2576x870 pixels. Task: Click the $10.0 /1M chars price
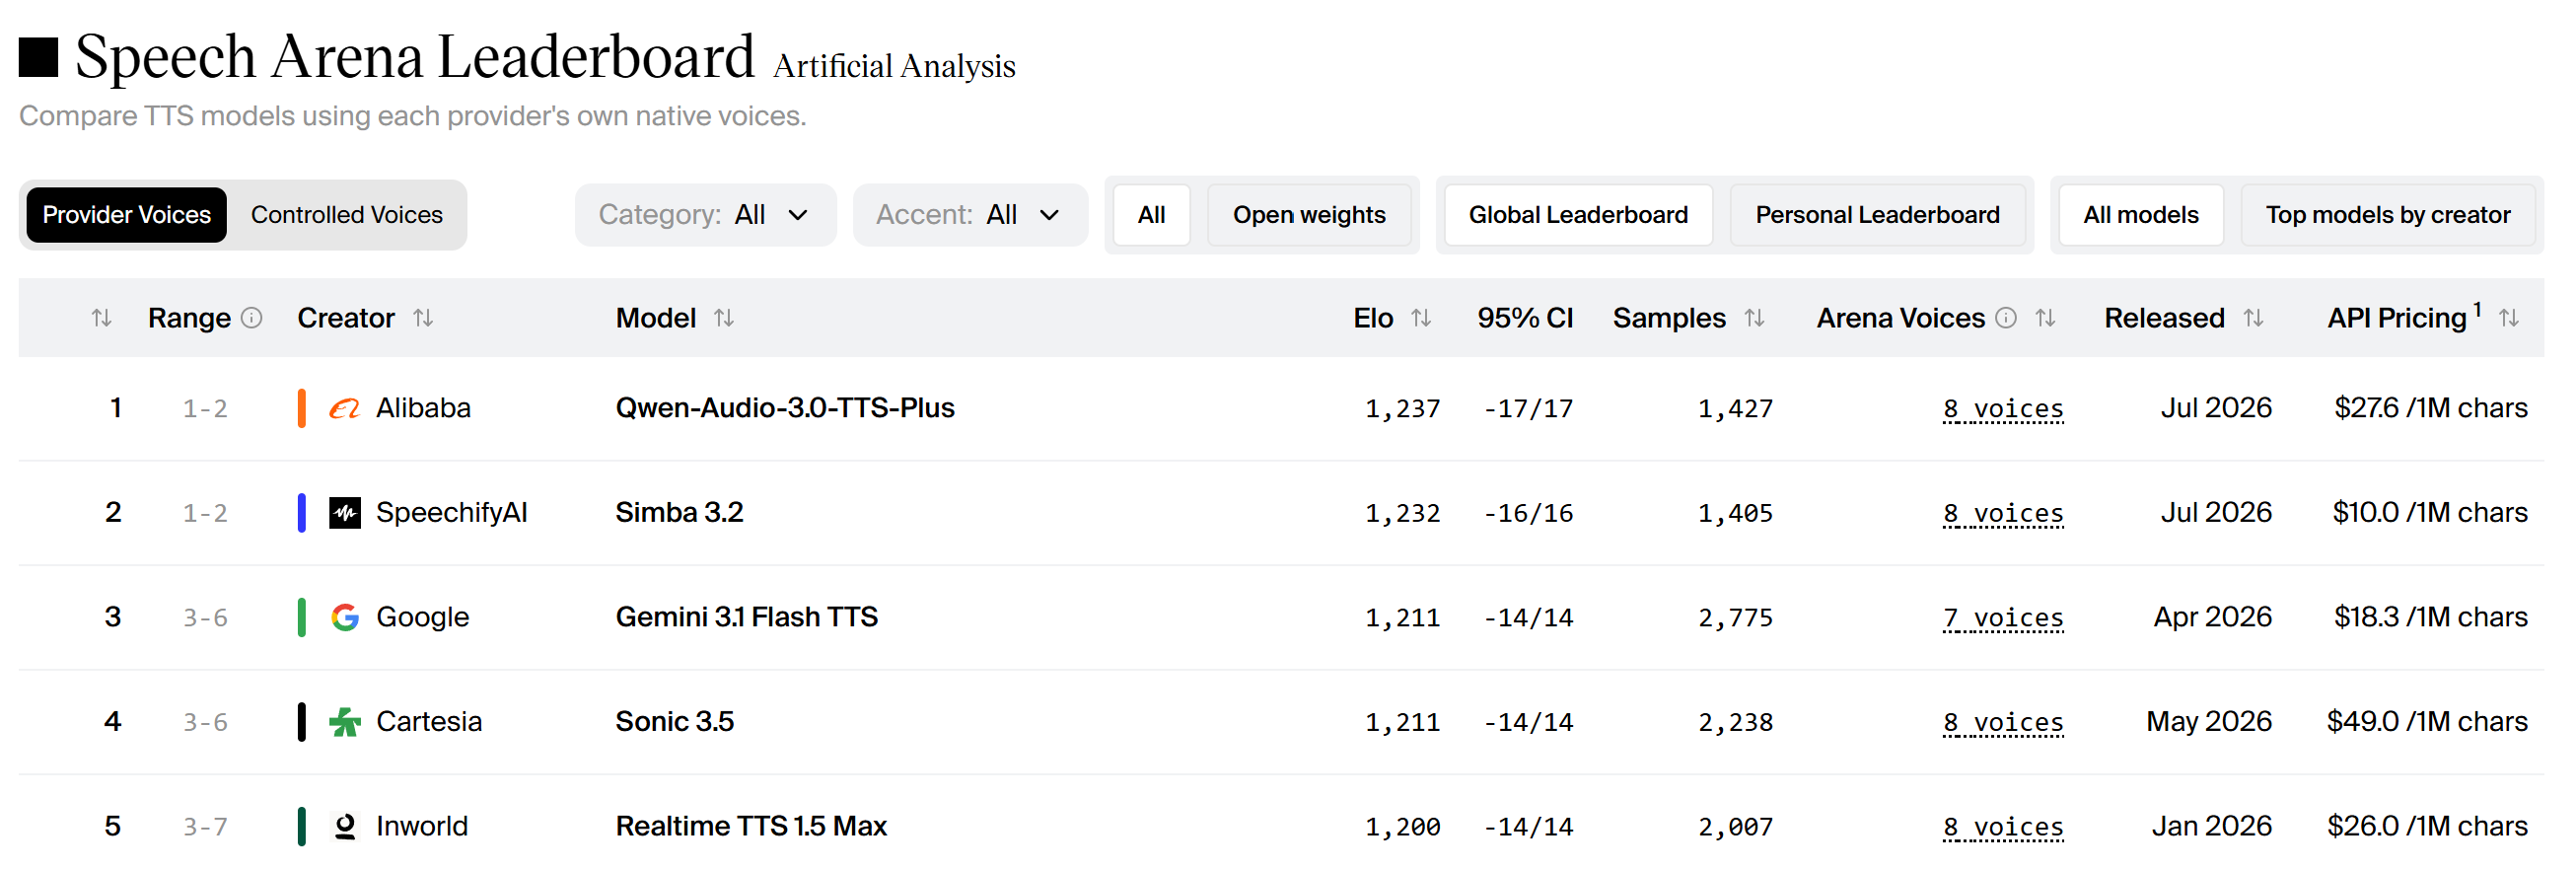[x=2430, y=513]
